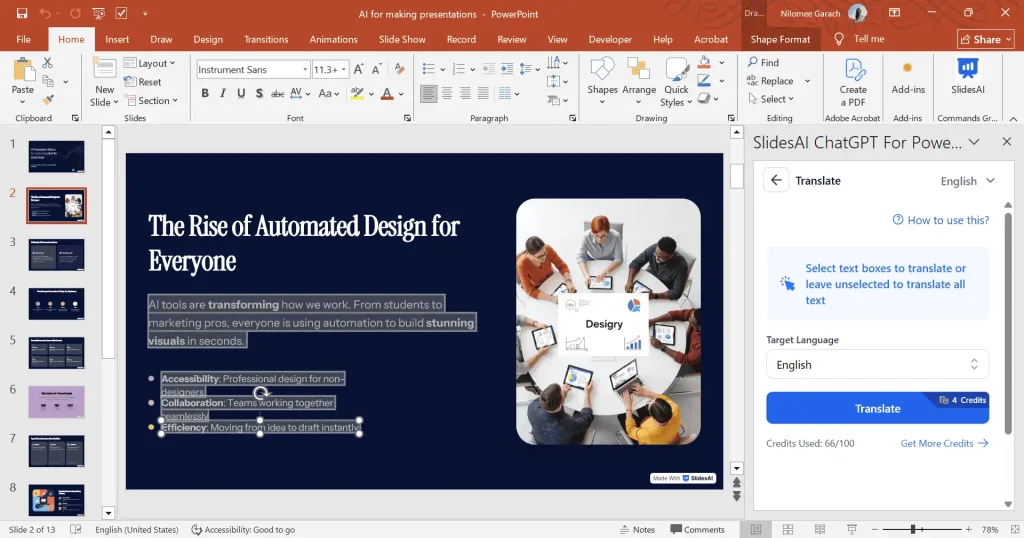Viewport: 1024px width, 538px height.
Task: Align text to center
Action: [447, 93]
